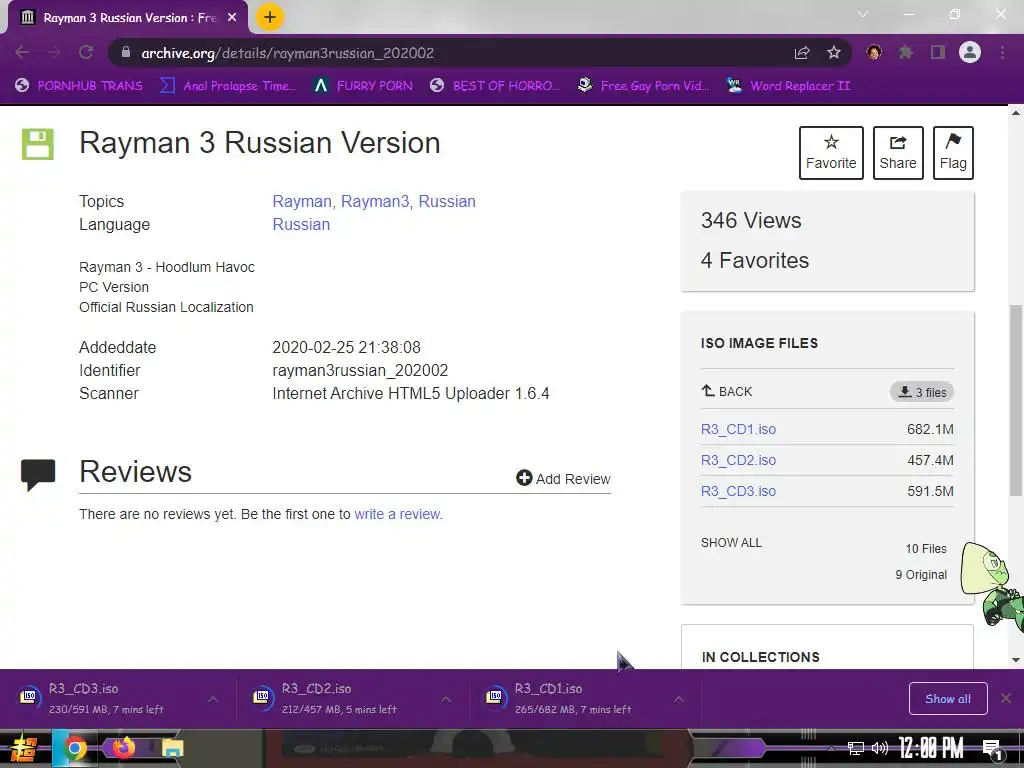
Task: Open the Start menu on the taskbar
Action: (x=24, y=748)
